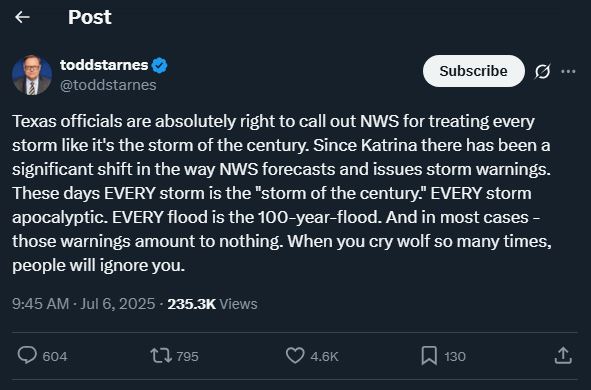Open the @toddstarnes handle link

click(108, 85)
